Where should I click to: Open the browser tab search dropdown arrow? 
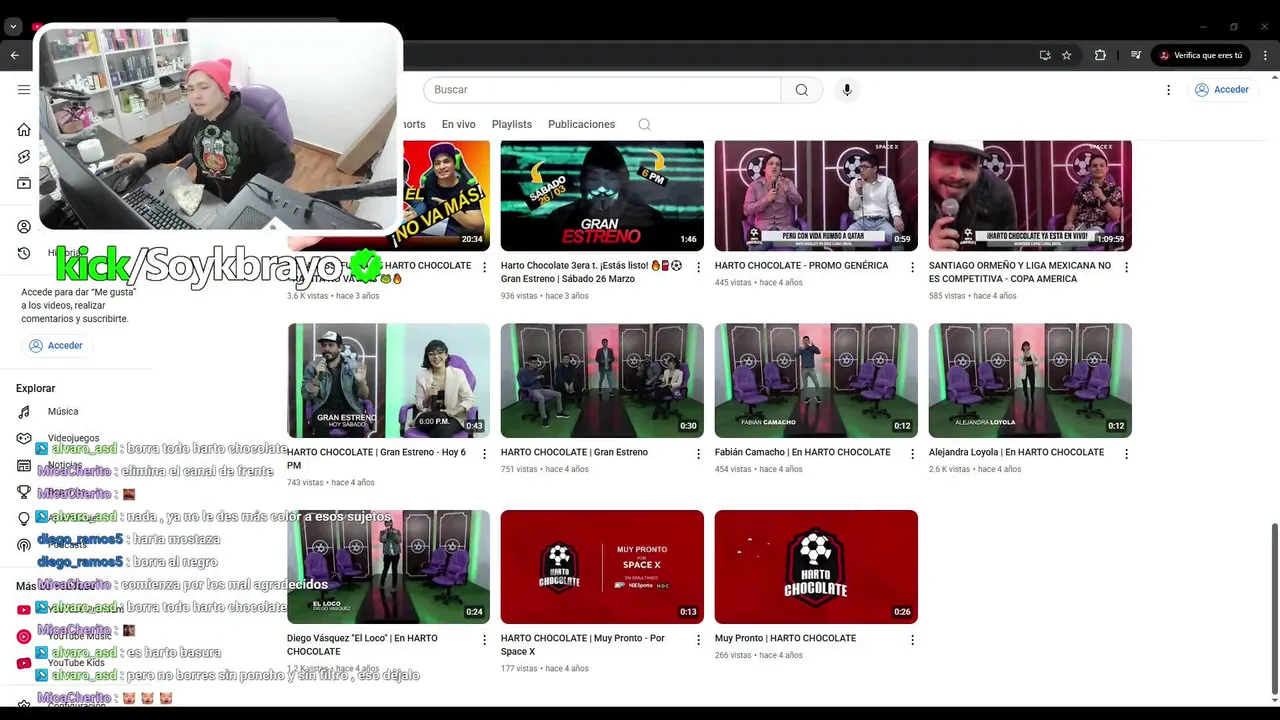(13, 27)
